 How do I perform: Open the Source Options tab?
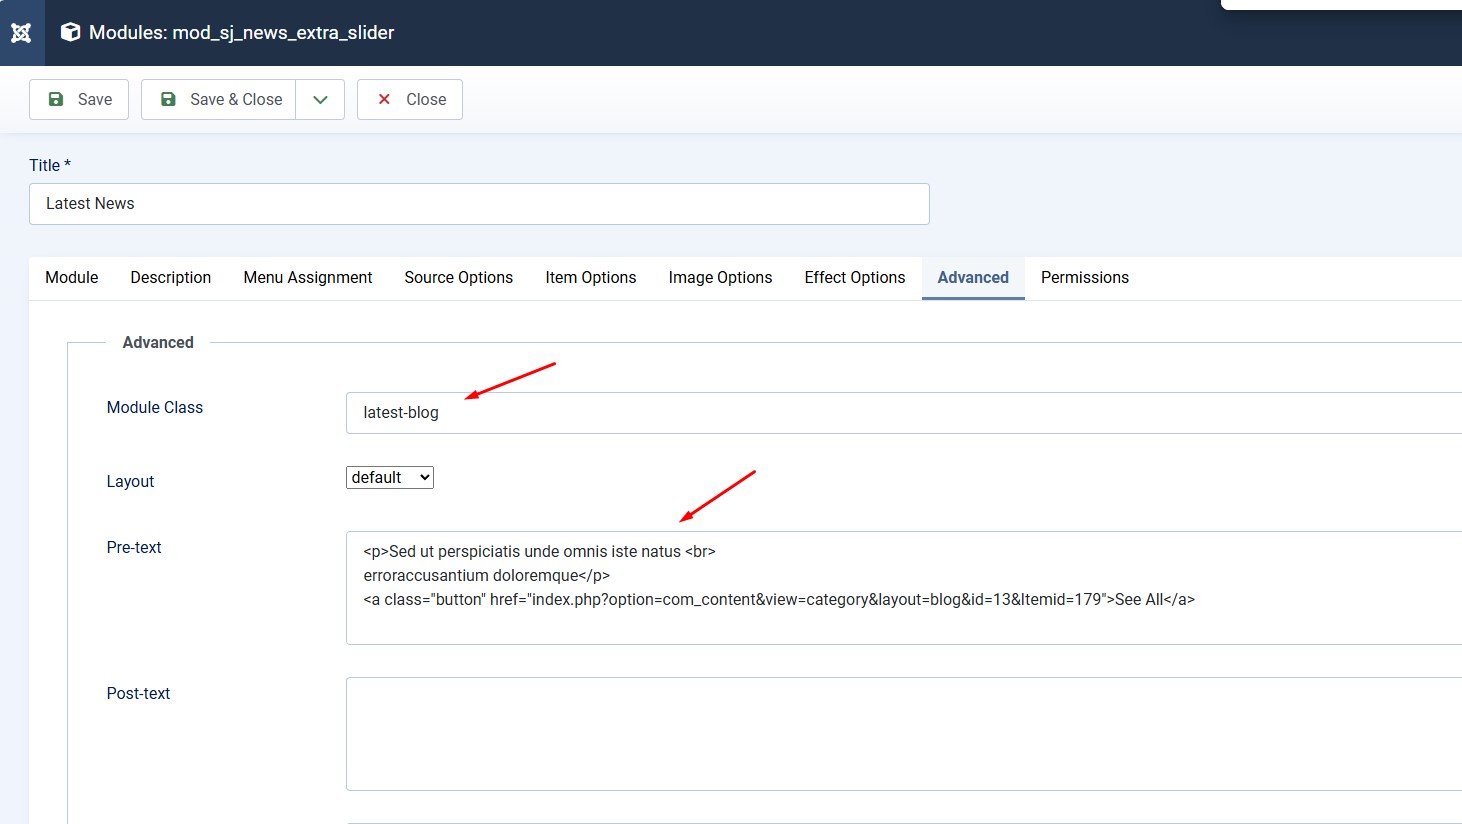coord(459,278)
